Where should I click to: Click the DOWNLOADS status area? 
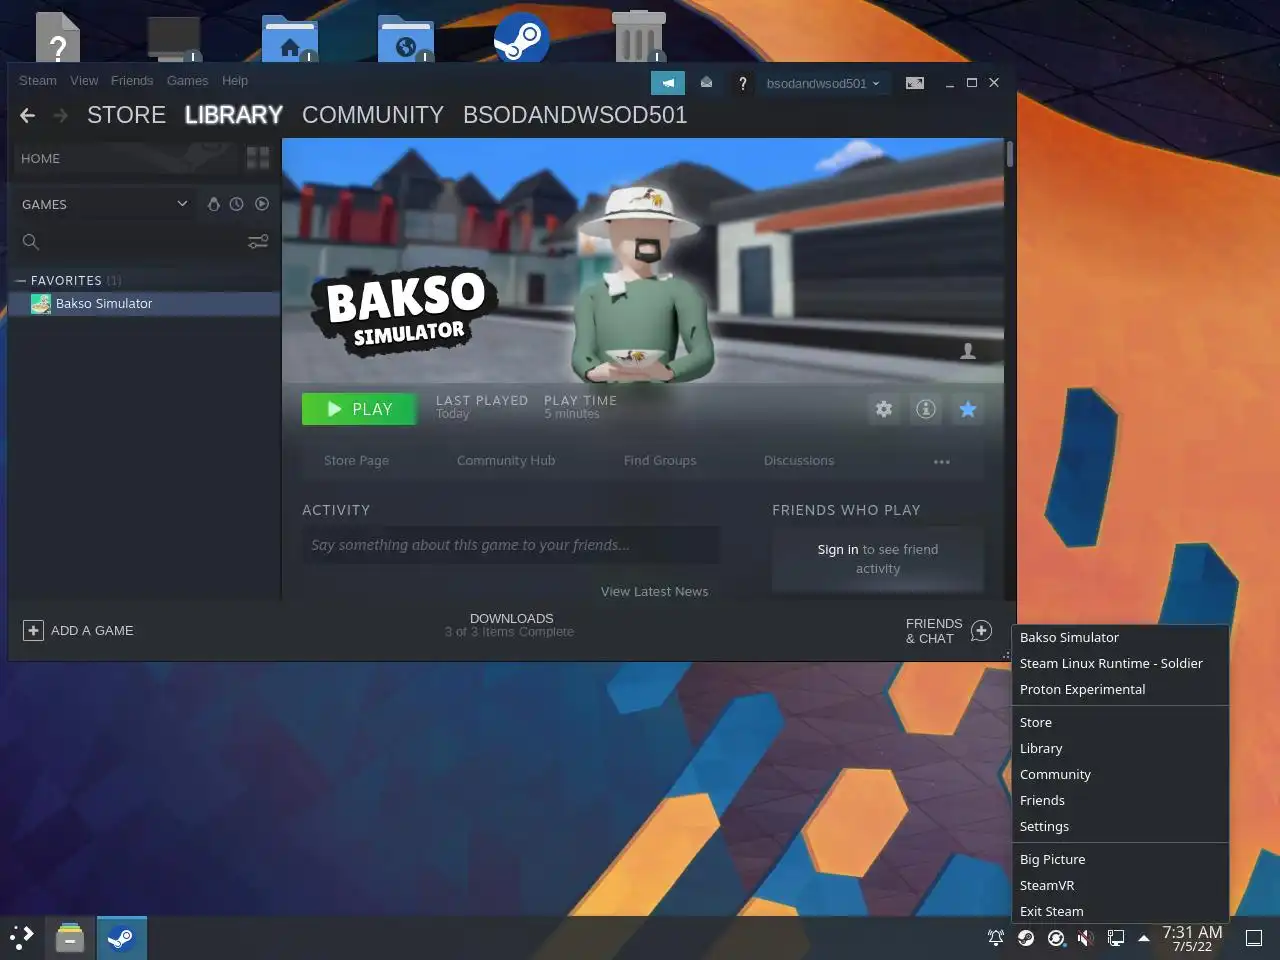pyautogui.click(x=511, y=625)
